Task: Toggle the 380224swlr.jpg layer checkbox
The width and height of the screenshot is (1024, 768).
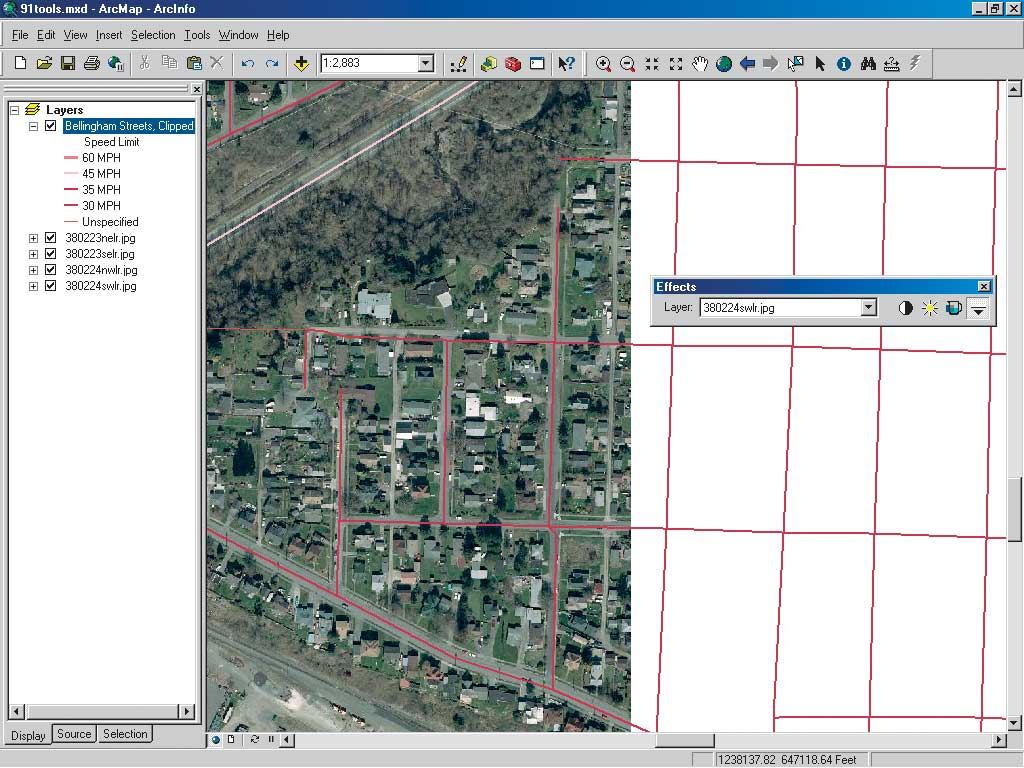Action: pos(50,286)
